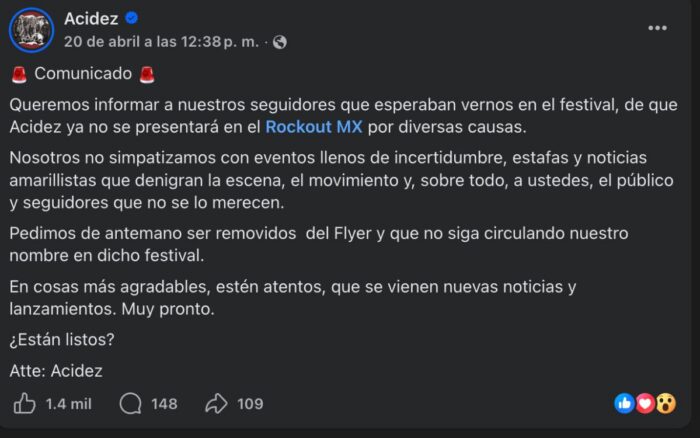View the 148 comments count
Viewport: 700px width, 438px height.
pos(164,404)
